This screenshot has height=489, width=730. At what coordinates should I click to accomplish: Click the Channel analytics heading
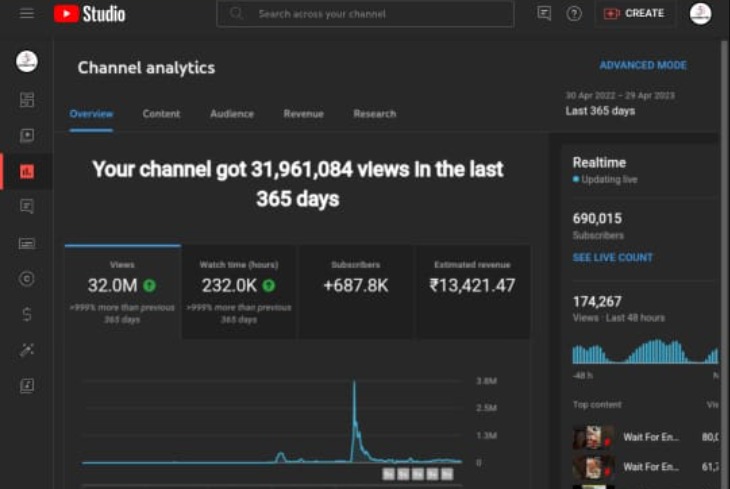pos(146,68)
